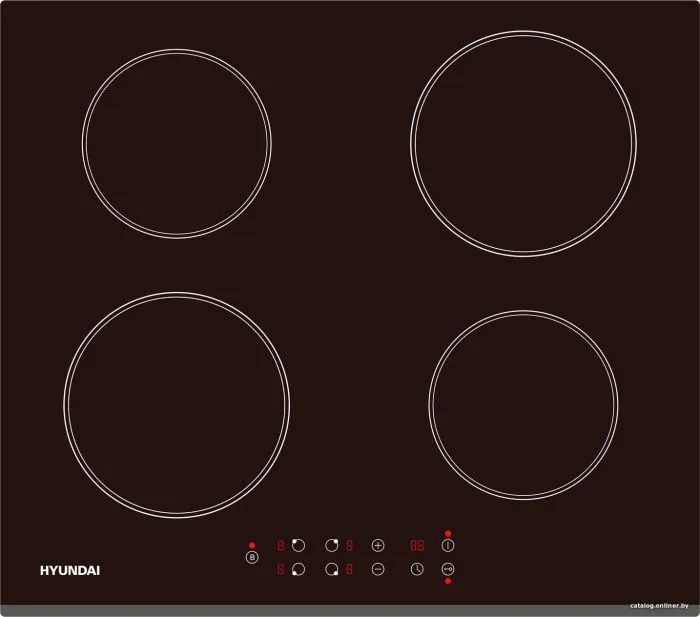Click the HYUNDAI brand logo
The width and height of the screenshot is (700, 617).
pos(69,571)
